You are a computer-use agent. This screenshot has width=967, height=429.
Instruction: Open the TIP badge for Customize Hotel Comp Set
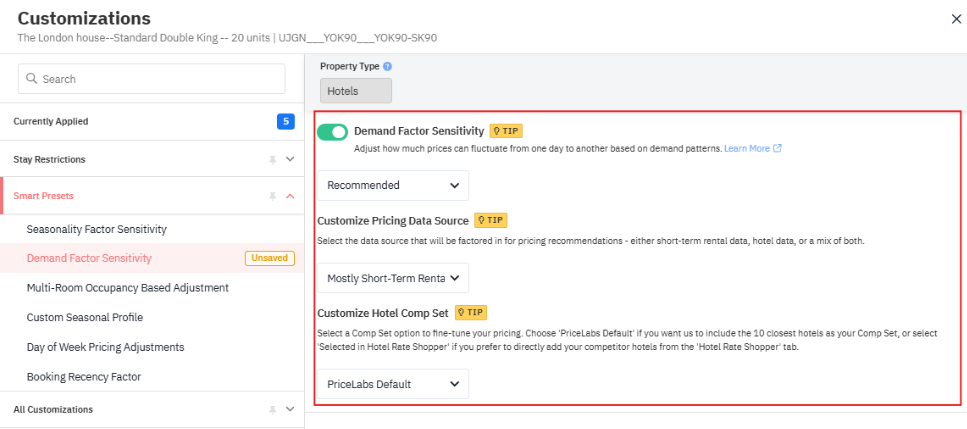[x=471, y=312]
